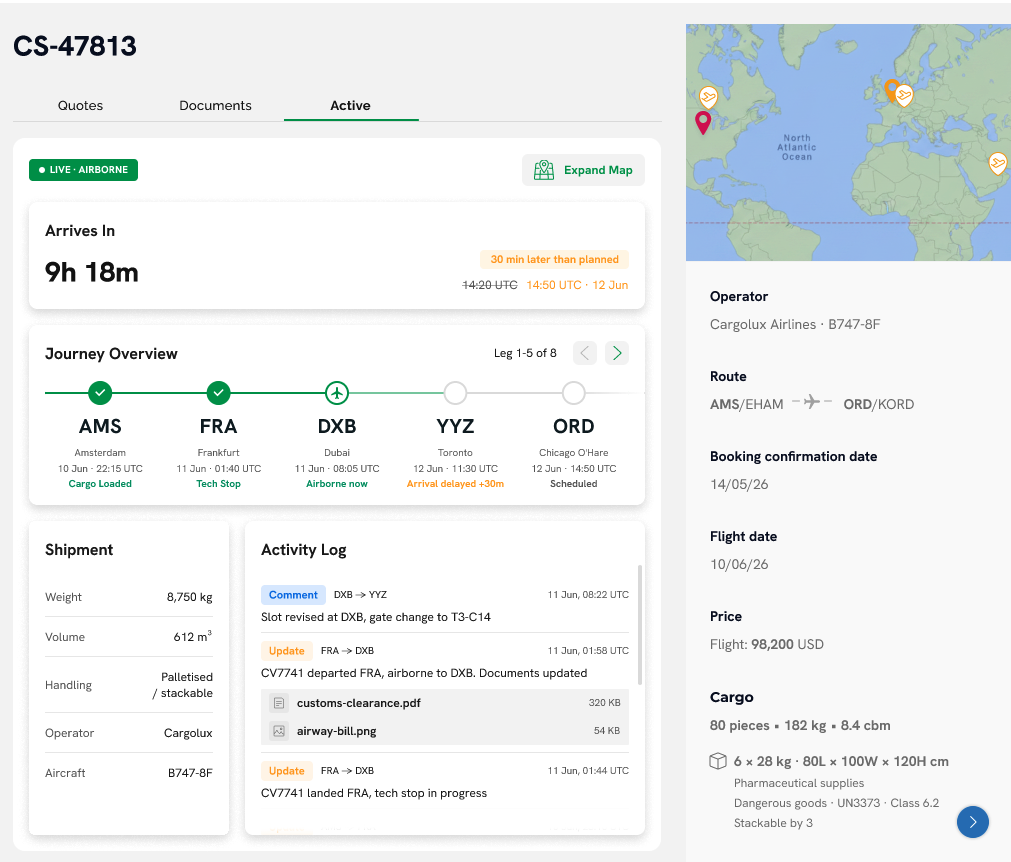1011x862 pixels.
Task: Click the 'Airborne now' status under DXB
Action: click(x=337, y=484)
